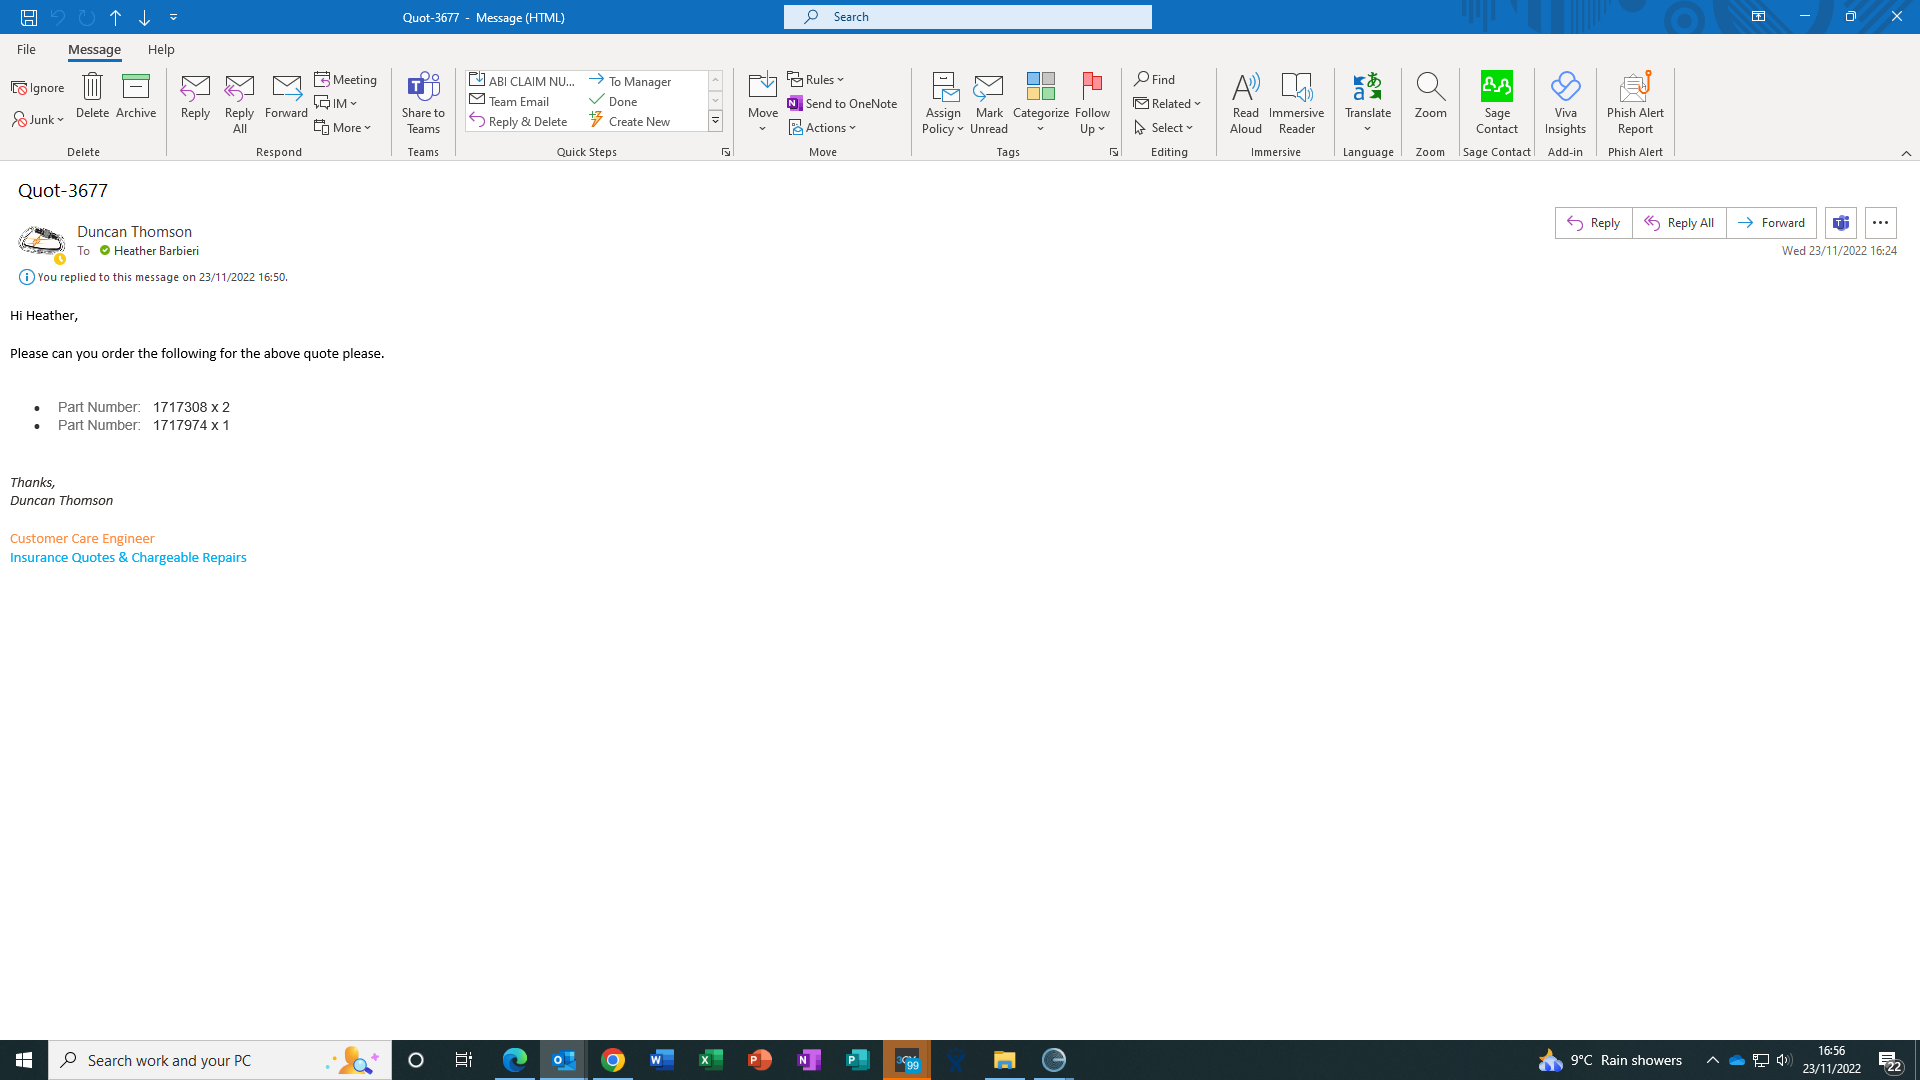Click the Sage Contact add-in icon
This screenshot has width=1920, height=1080.
click(1496, 88)
